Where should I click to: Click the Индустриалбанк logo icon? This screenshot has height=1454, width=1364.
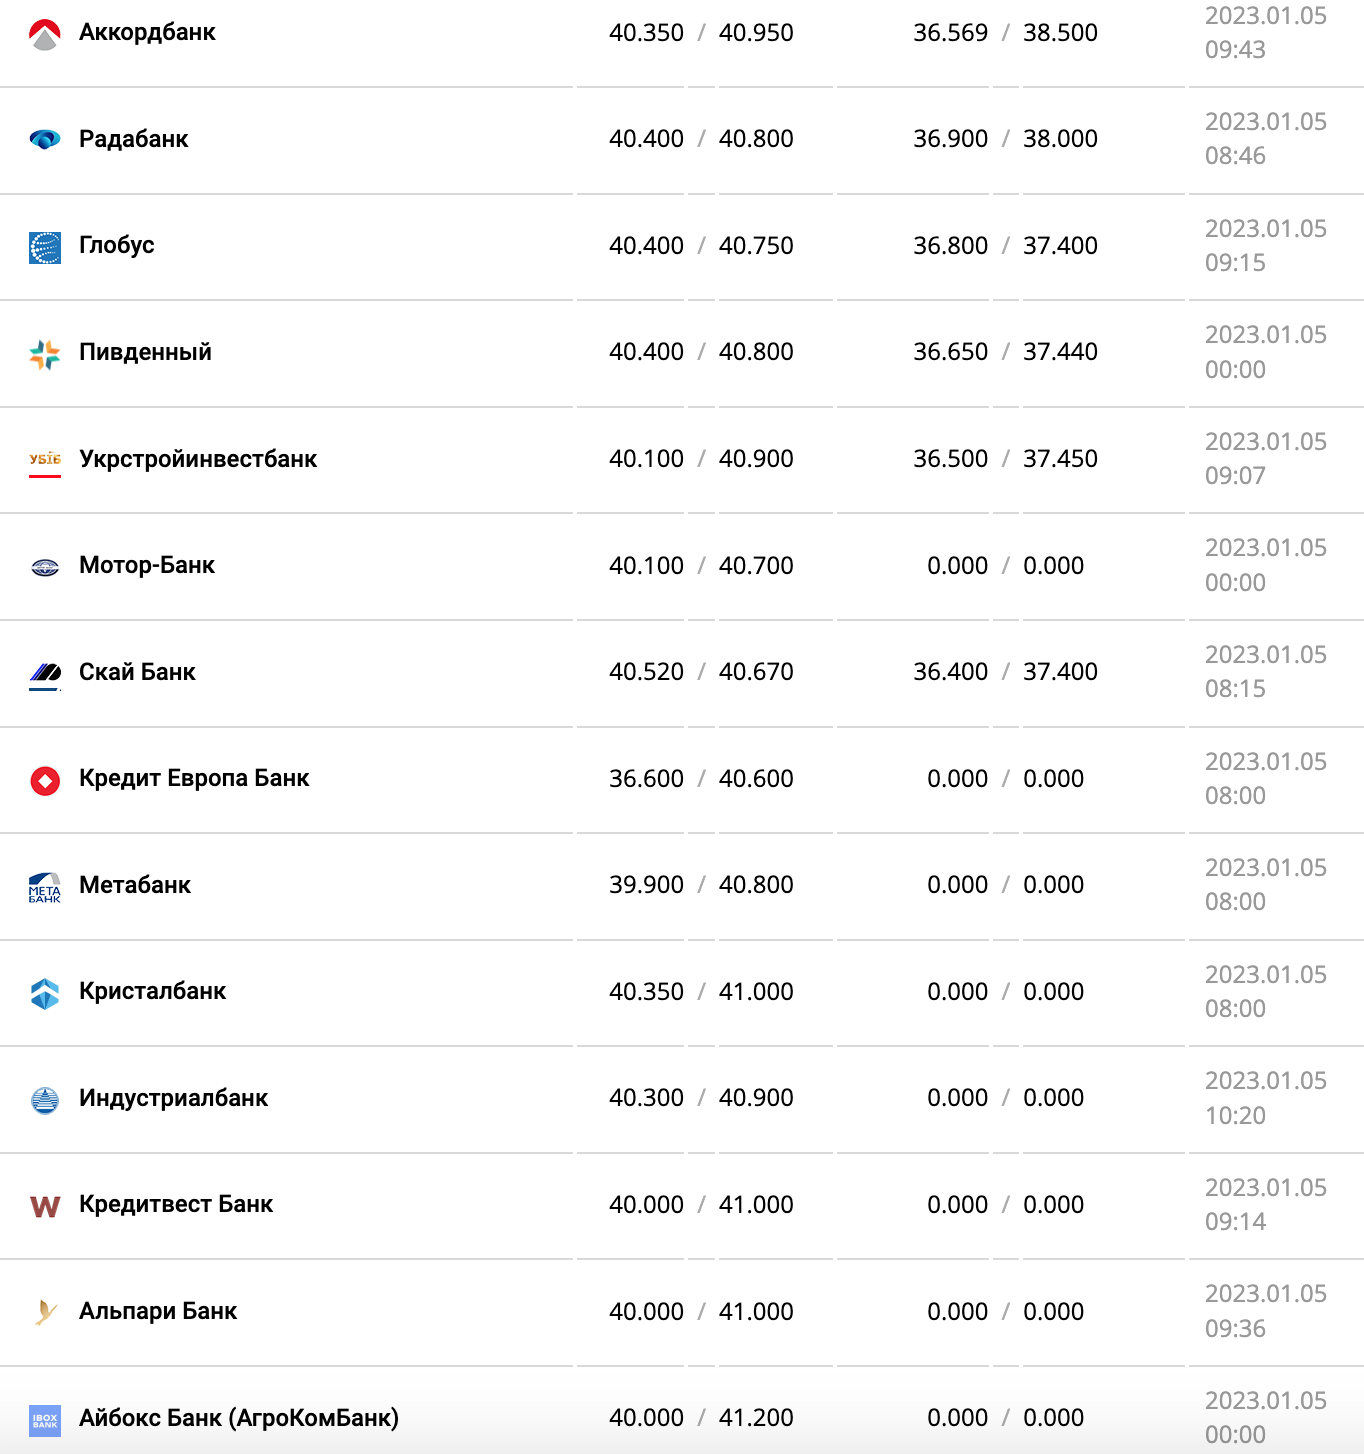45,1100
